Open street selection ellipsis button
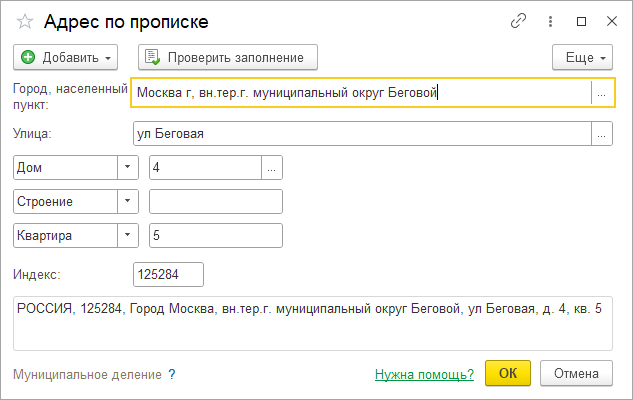Image resolution: width=633 pixels, height=400 pixels. [x=602, y=134]
